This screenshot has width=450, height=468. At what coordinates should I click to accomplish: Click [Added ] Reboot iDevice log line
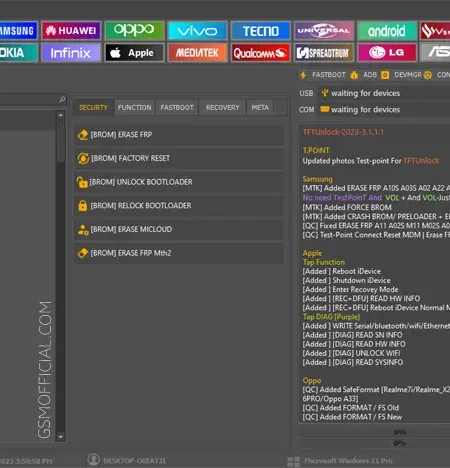coord(342,271)
